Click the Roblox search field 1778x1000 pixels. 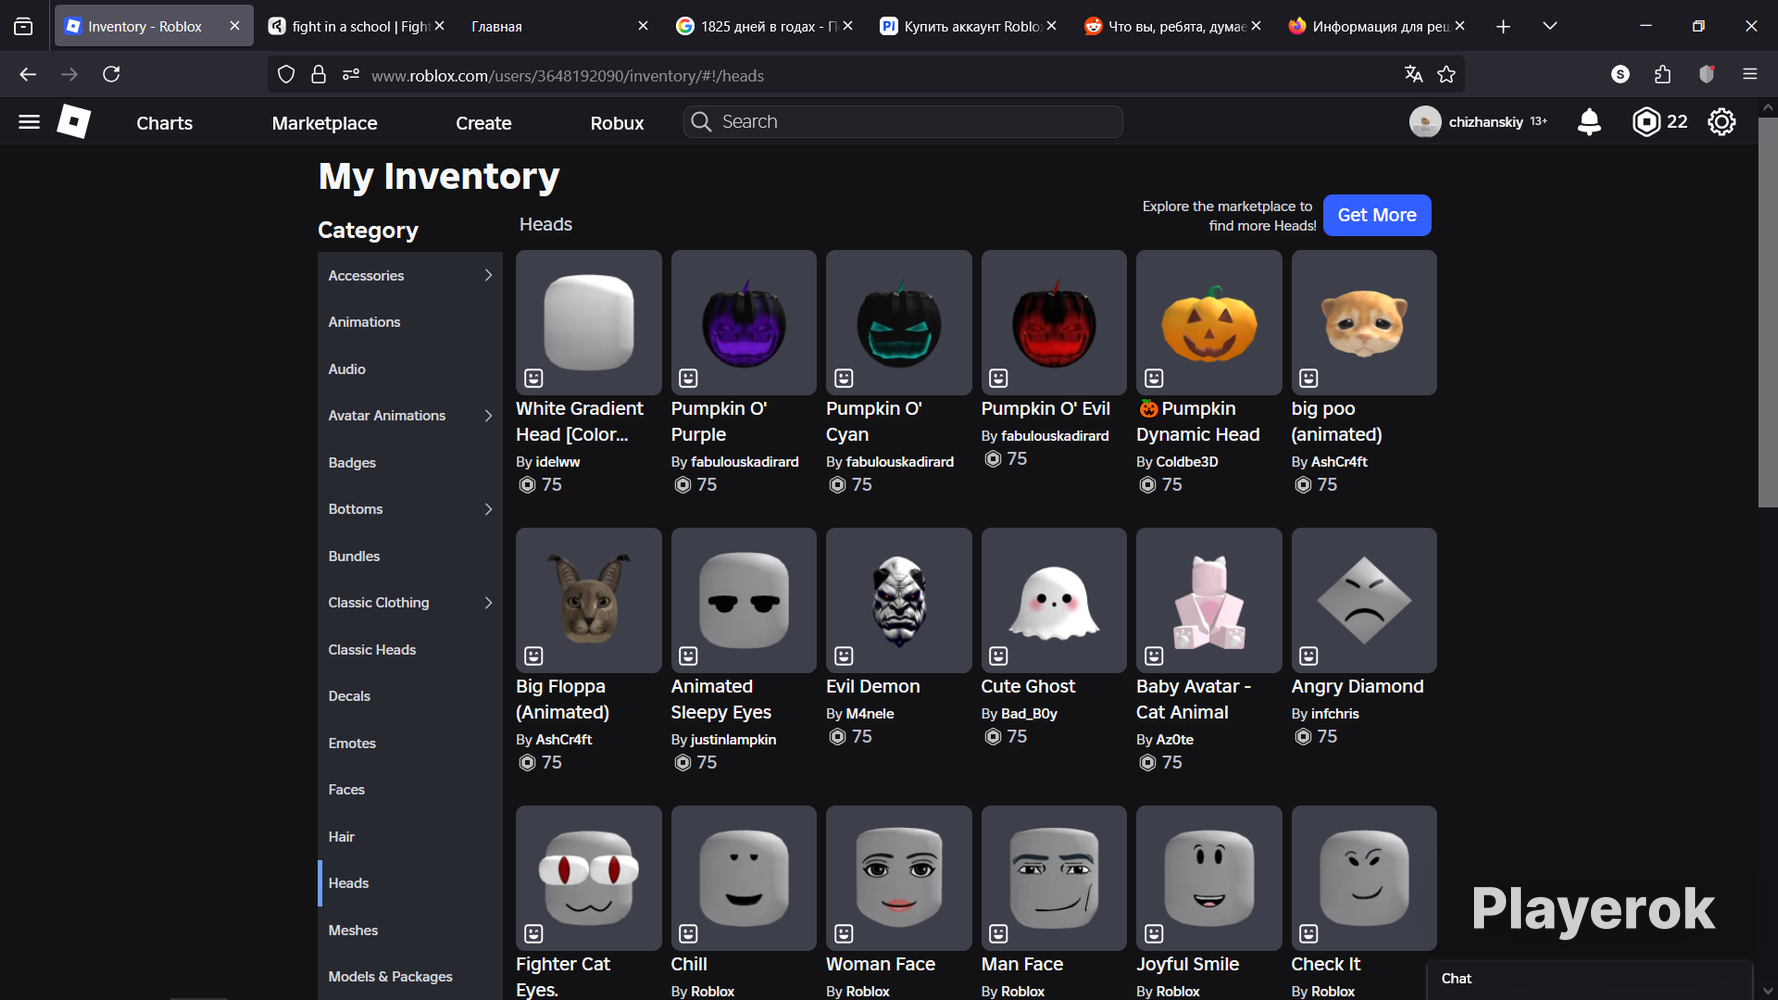[x=903, y=122]
